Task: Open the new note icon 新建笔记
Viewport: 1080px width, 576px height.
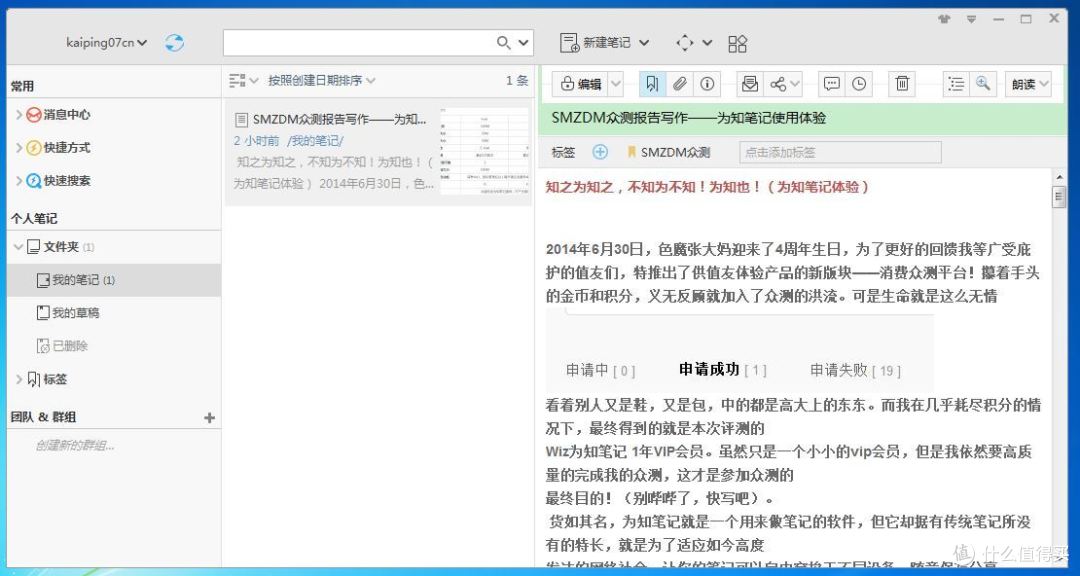Action: click(x=570, y=43)
